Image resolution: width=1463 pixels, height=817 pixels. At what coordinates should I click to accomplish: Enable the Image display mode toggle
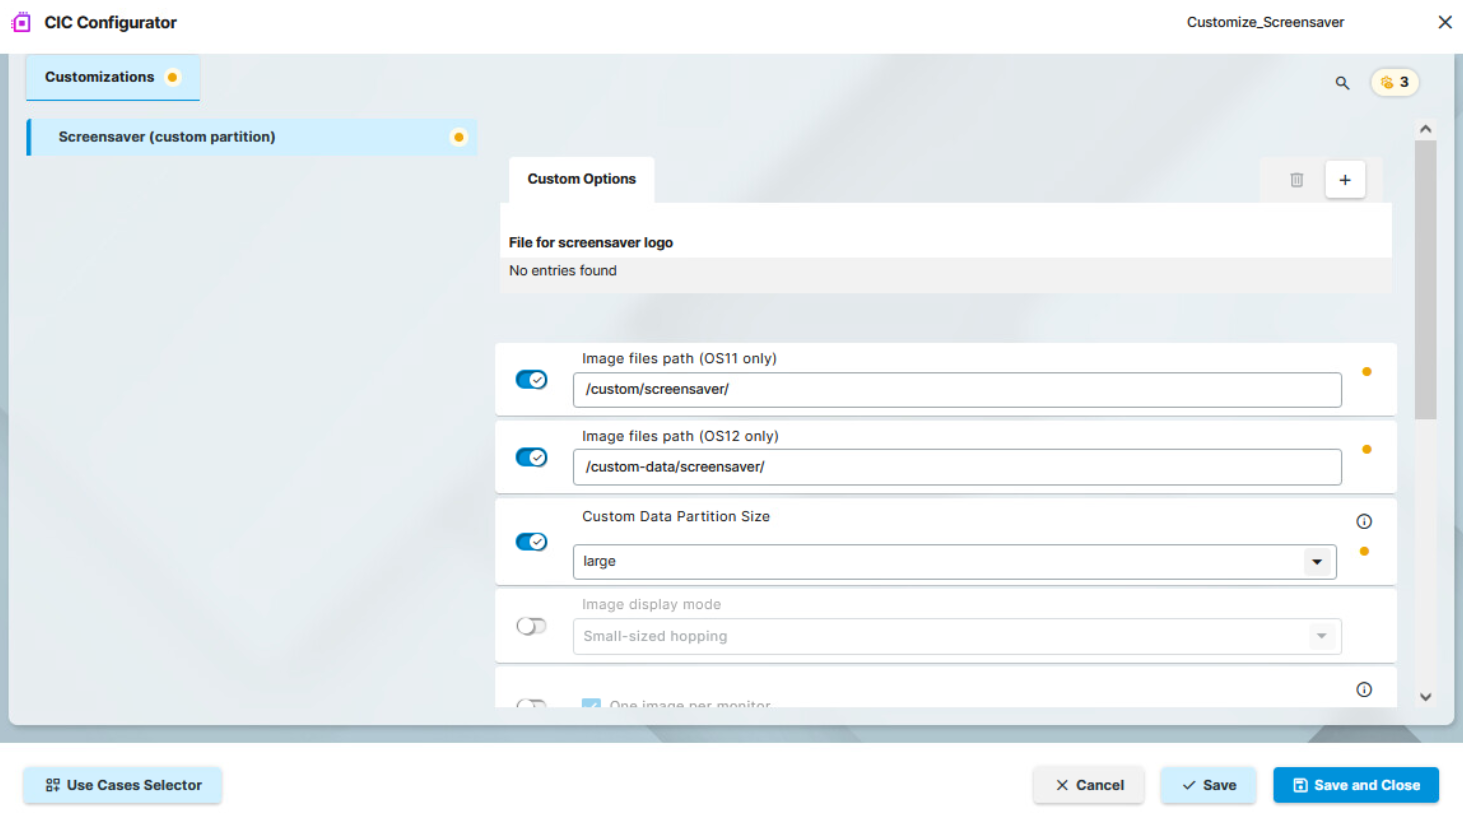[x=531, y=626]
